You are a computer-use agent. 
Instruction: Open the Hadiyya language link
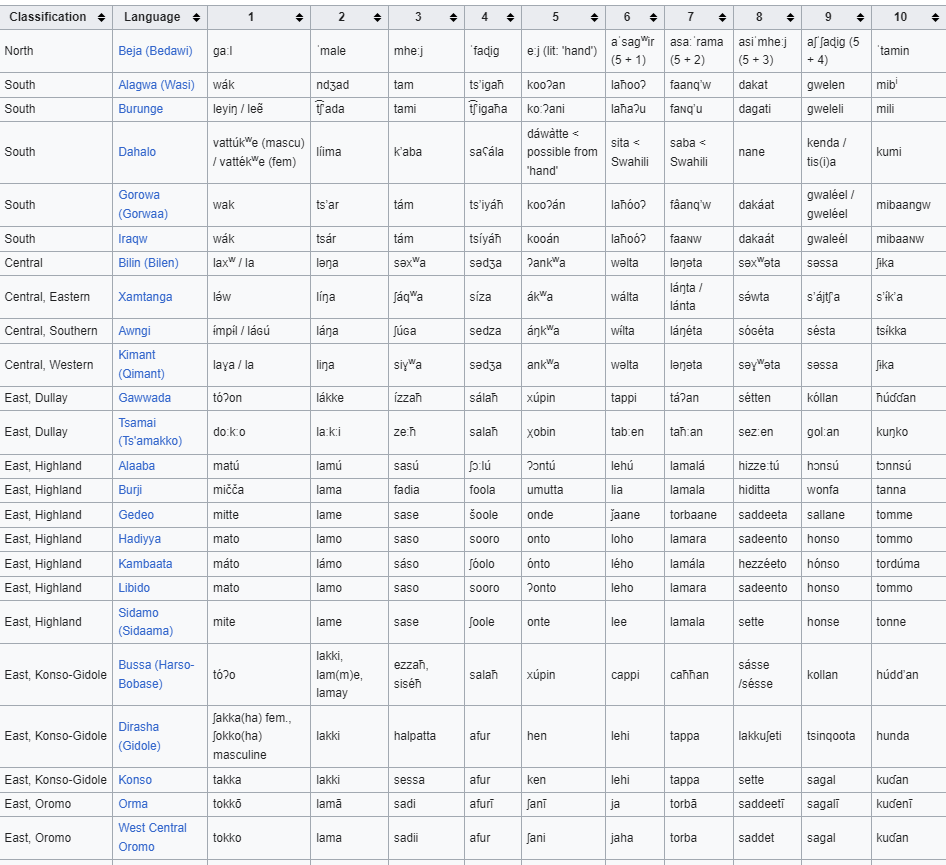click(139, 539)
